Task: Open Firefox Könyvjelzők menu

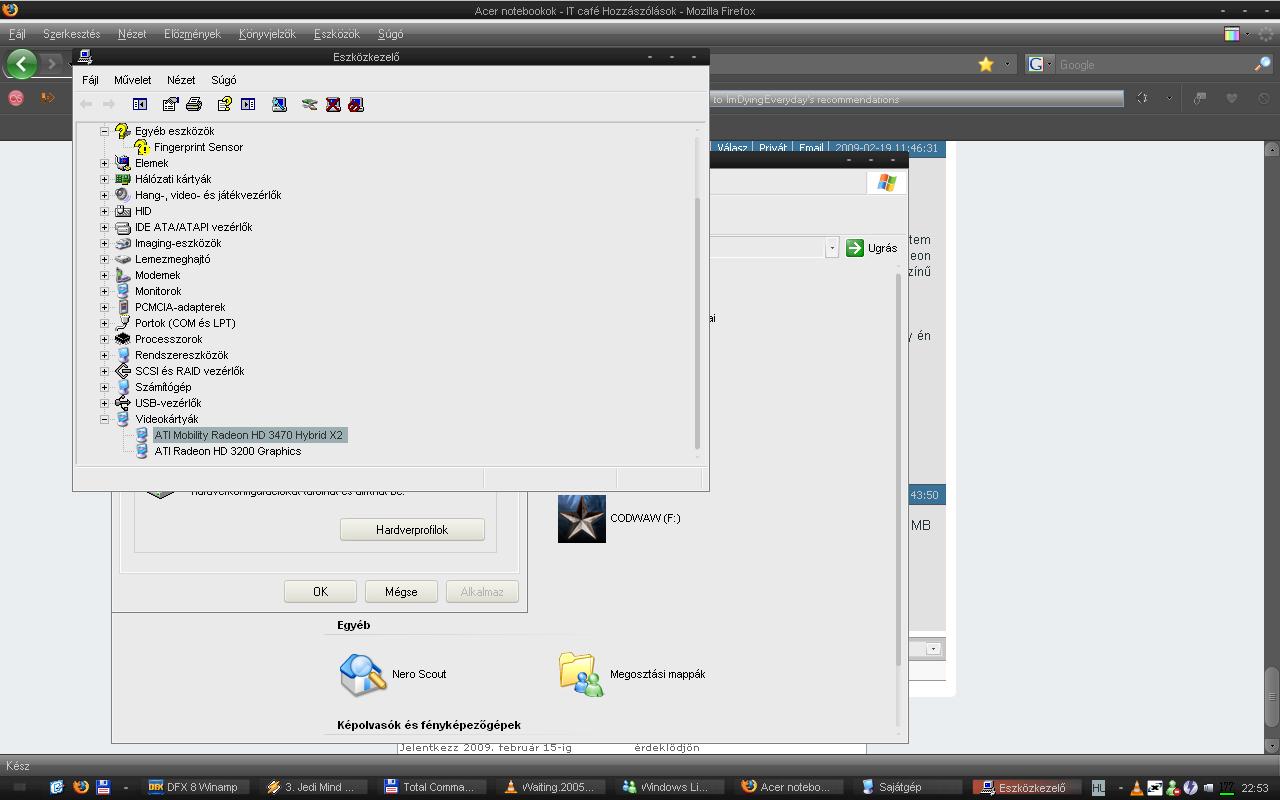Action: tap(267, 34)
